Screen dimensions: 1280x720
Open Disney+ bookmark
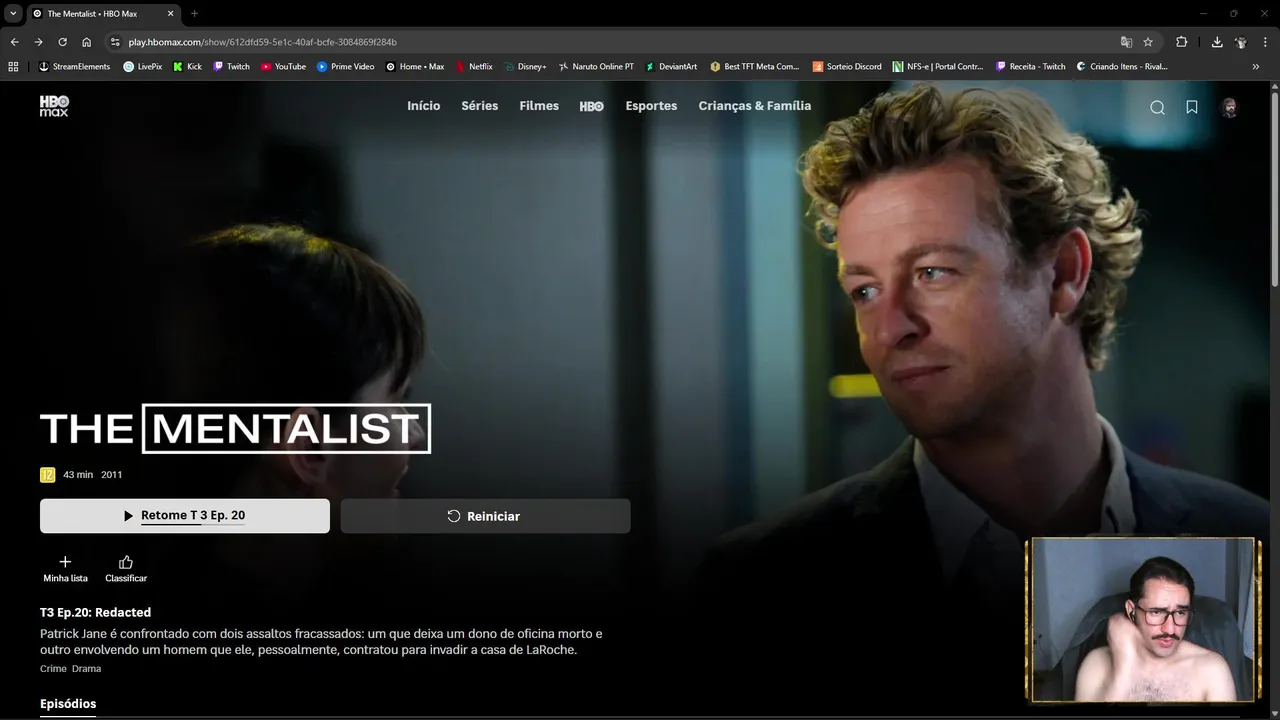[x=525, y=66]
